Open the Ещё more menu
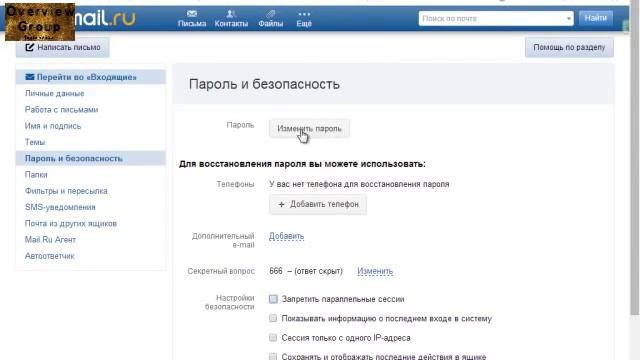Image resolution: width=640 pixels, height=360 pixels. [304, 19]
